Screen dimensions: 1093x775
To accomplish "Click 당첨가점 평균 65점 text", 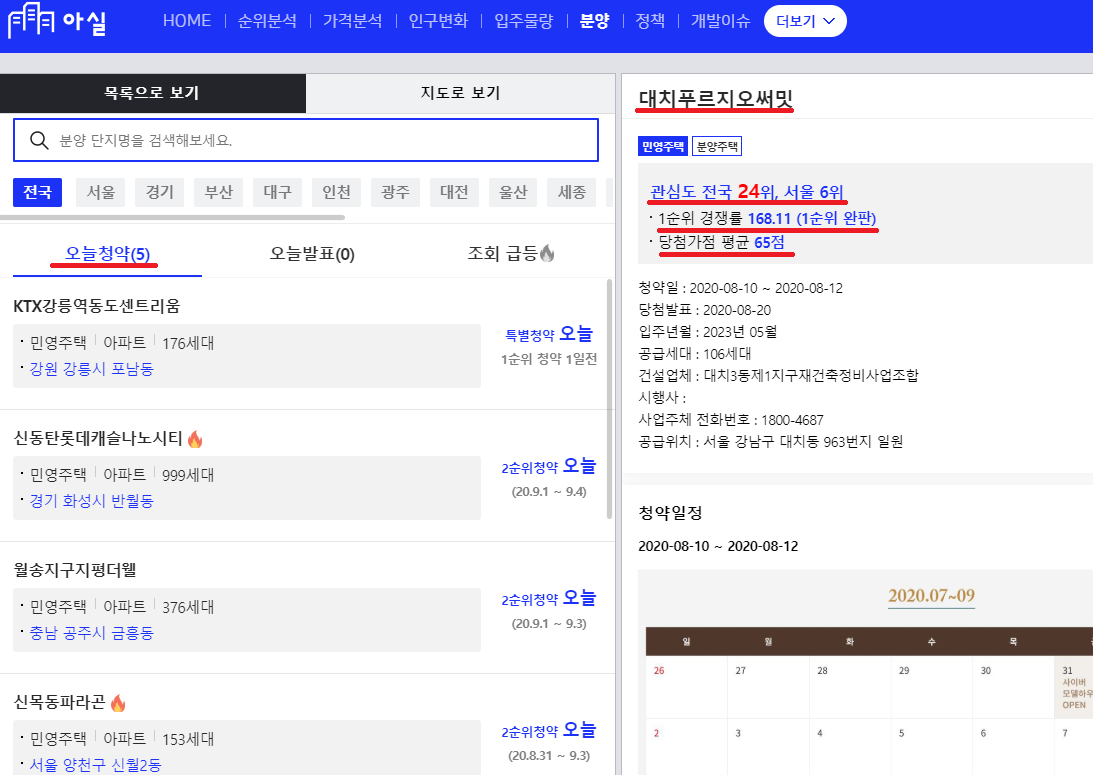I will 721,243.
